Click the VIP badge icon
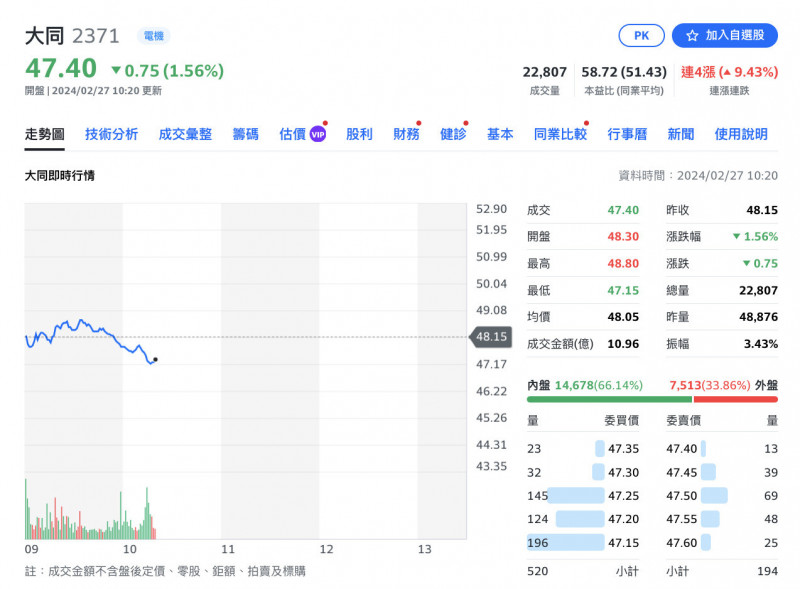The height and width of the screenshot is (589, 800). 318,134
